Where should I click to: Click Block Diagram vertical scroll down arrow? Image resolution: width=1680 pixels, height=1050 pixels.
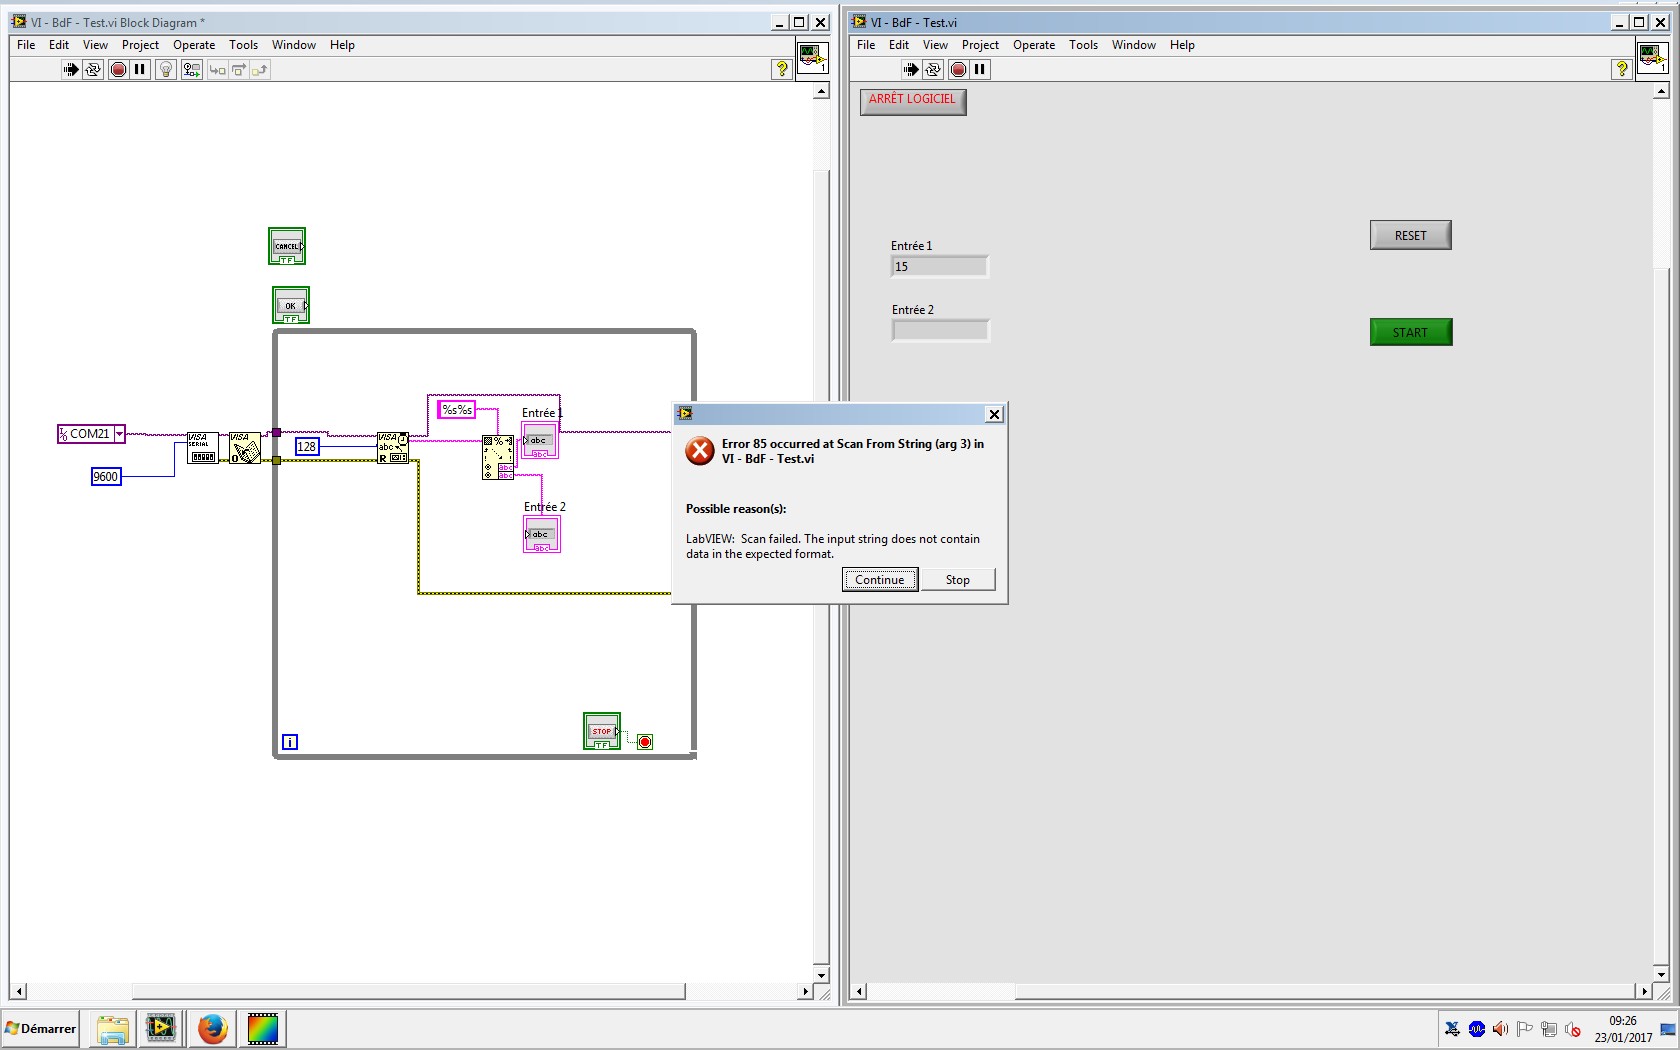821,975
